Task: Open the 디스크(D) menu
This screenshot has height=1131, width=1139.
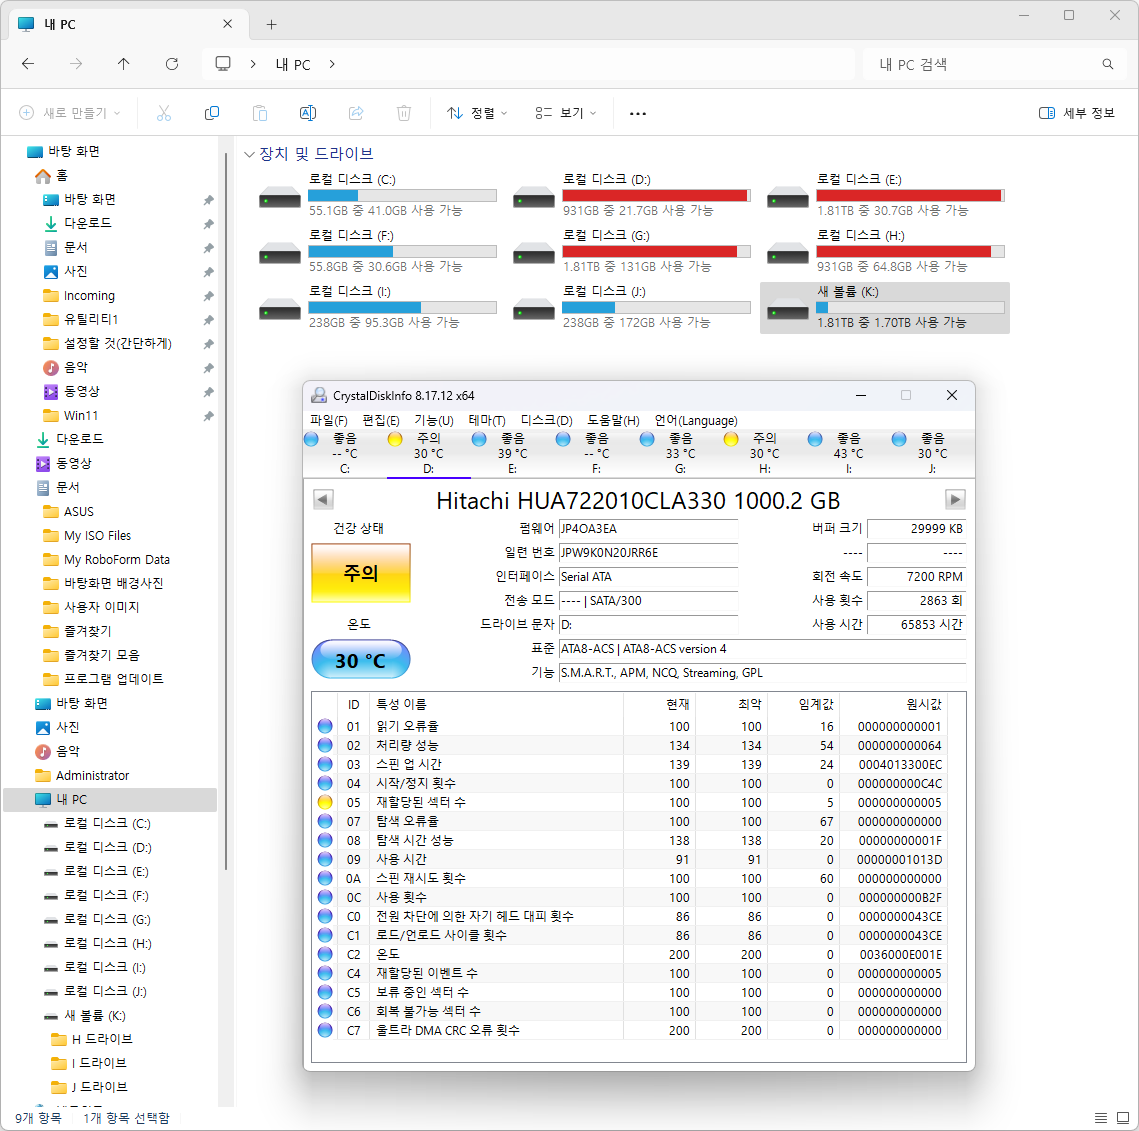Action: [x=546, y=421]
